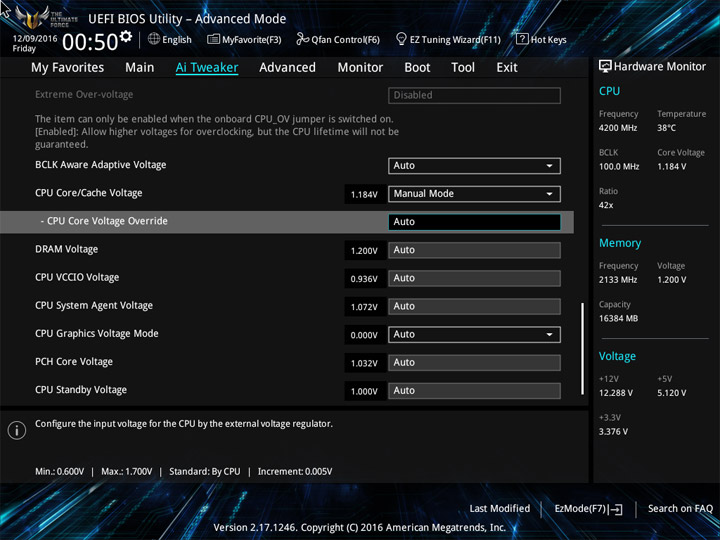Viewport: 720px width, 540px height.
Task: Select the Ai Tweaker tab
Action: pyautogui.click(x=207, y=68)
